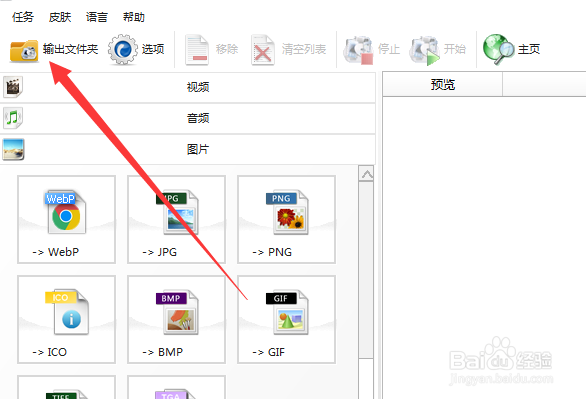
Task: Select the BMP format icon
Action: (177, 312)
